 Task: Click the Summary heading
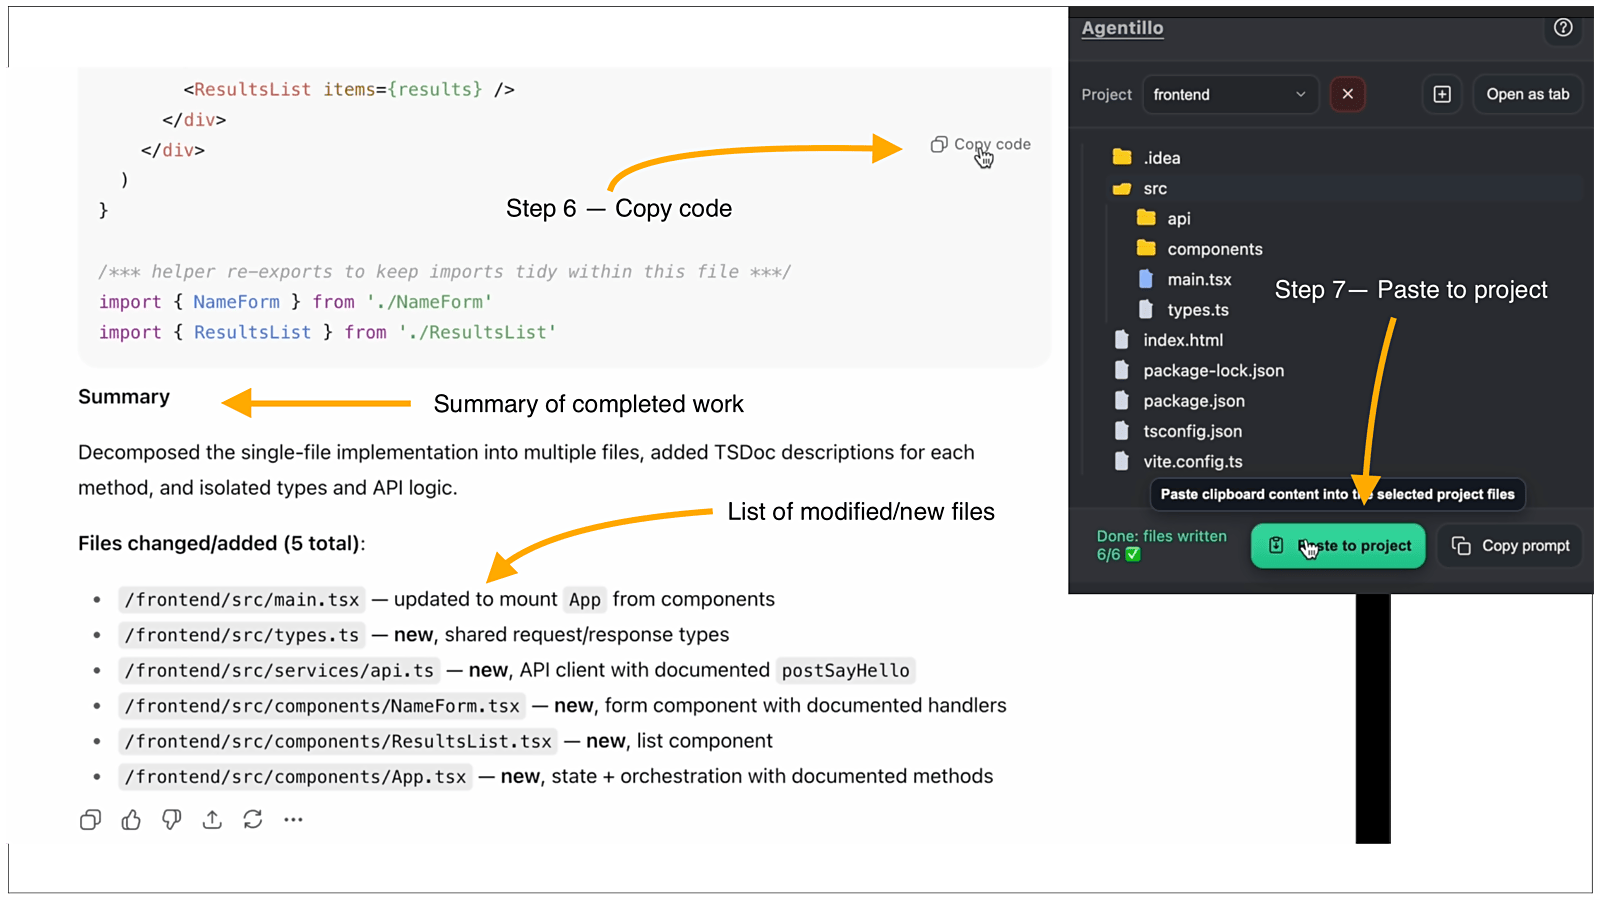tap(124, 397)
